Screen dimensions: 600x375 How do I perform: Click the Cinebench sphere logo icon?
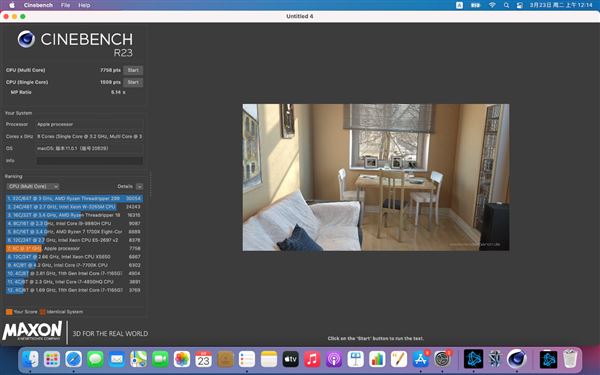pyautogui.click(x=26, y=39)
